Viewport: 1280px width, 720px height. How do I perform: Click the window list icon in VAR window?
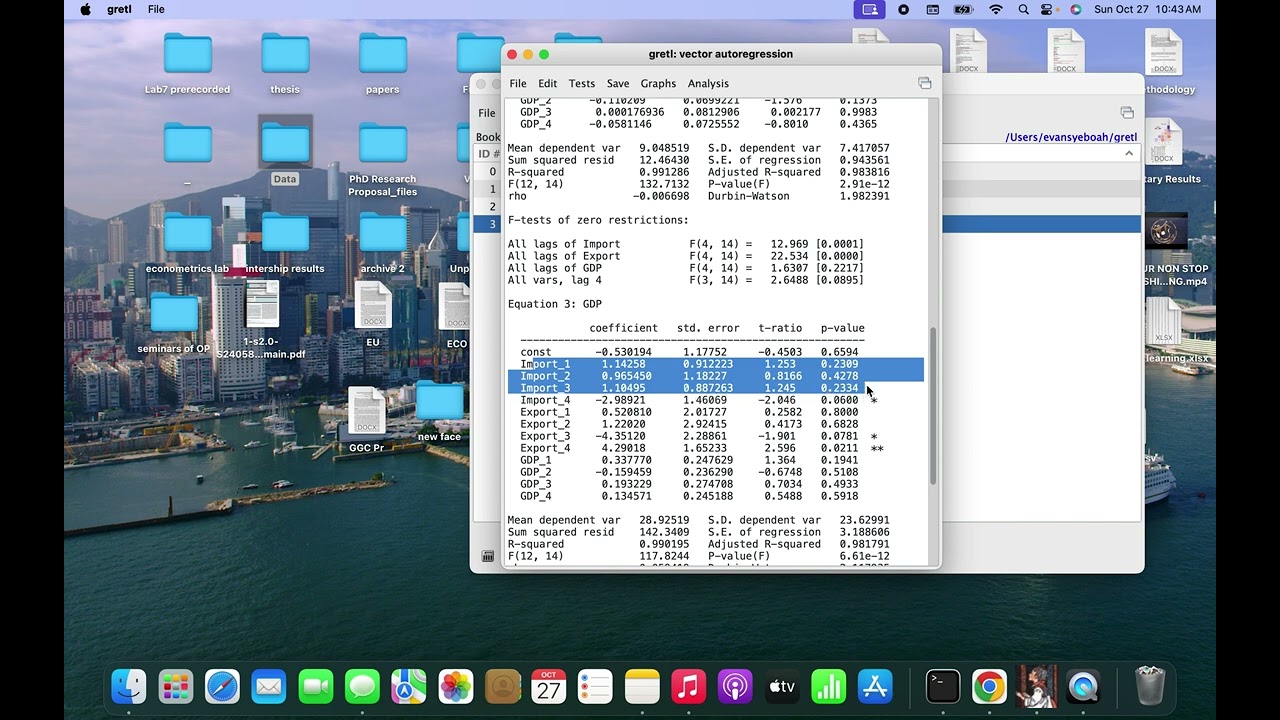coord(924,83)
